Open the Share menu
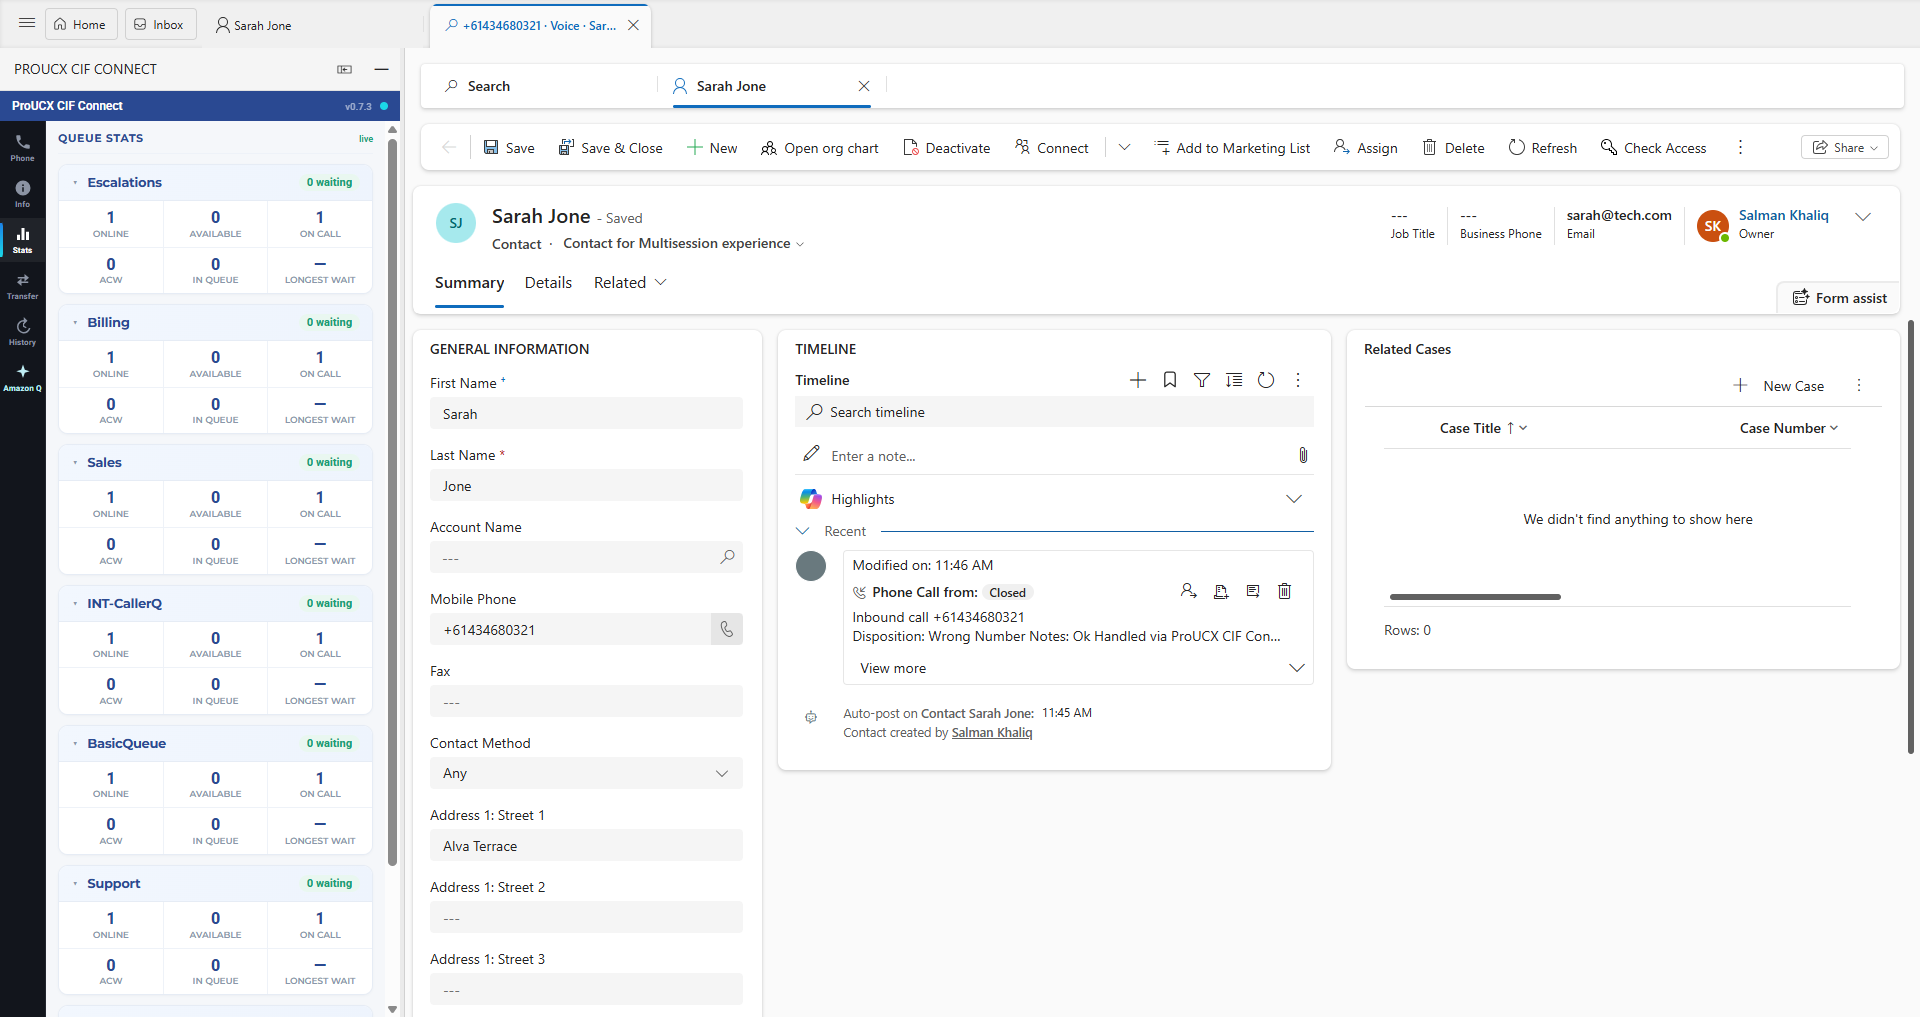1920x1017 pixels. click(x=1845, y=147)
